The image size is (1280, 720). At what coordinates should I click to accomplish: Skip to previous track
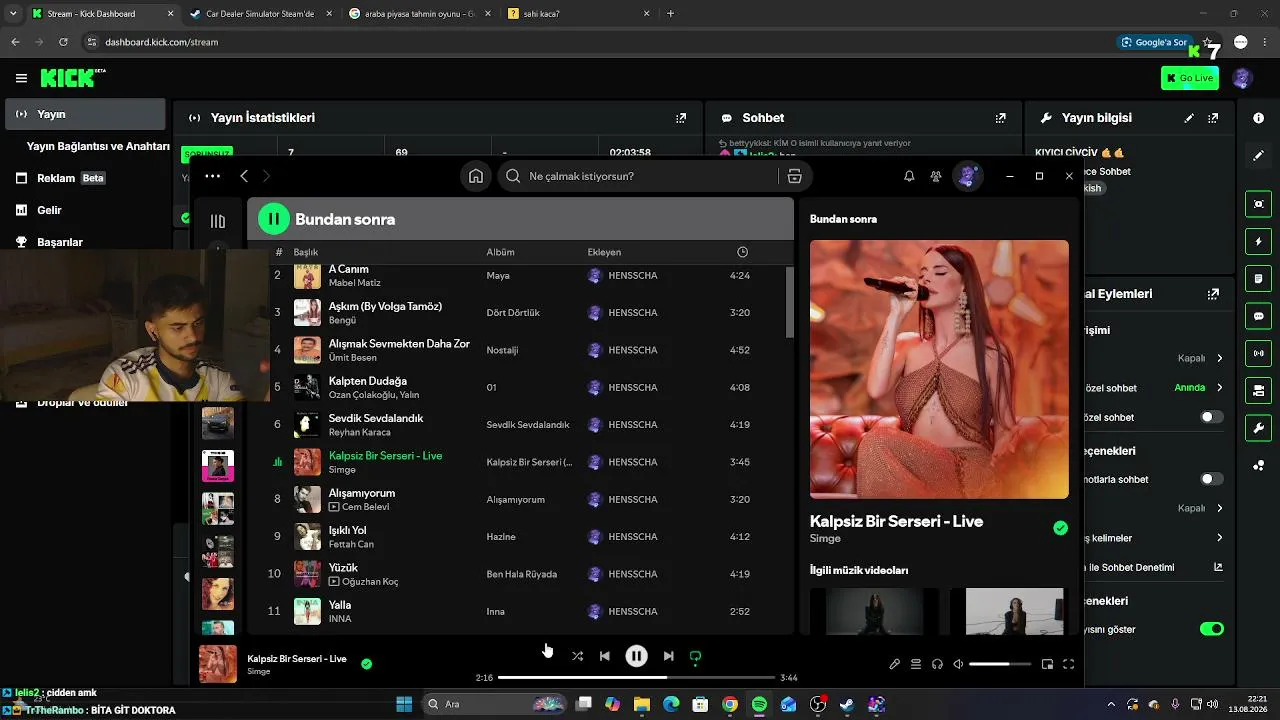(604, 656)
